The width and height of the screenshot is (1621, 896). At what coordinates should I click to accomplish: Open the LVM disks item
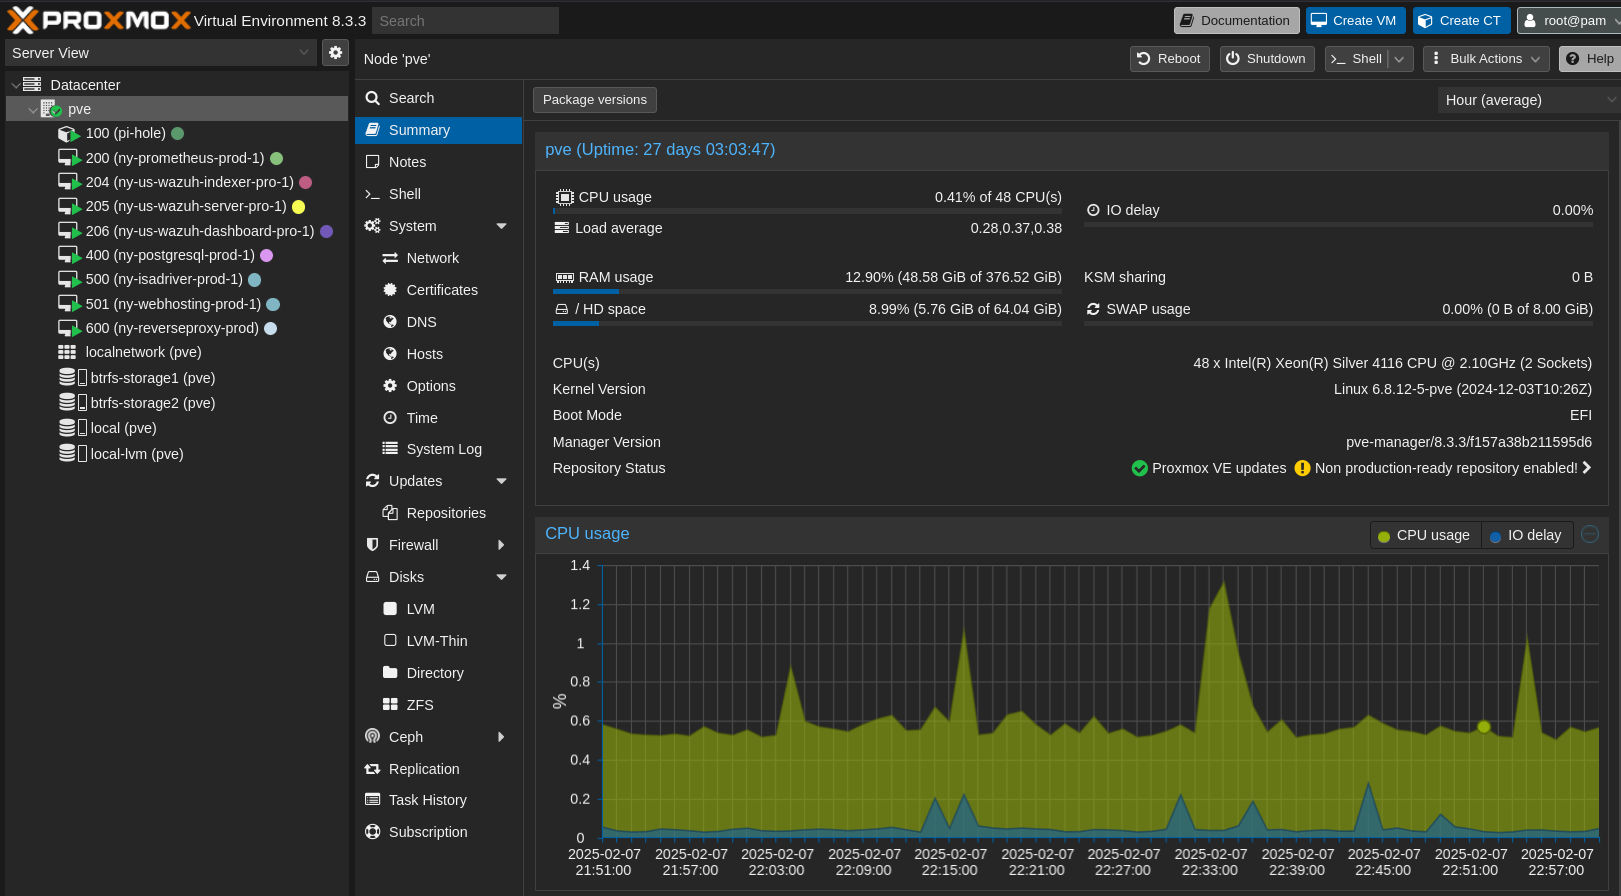[x=438, y=609]
